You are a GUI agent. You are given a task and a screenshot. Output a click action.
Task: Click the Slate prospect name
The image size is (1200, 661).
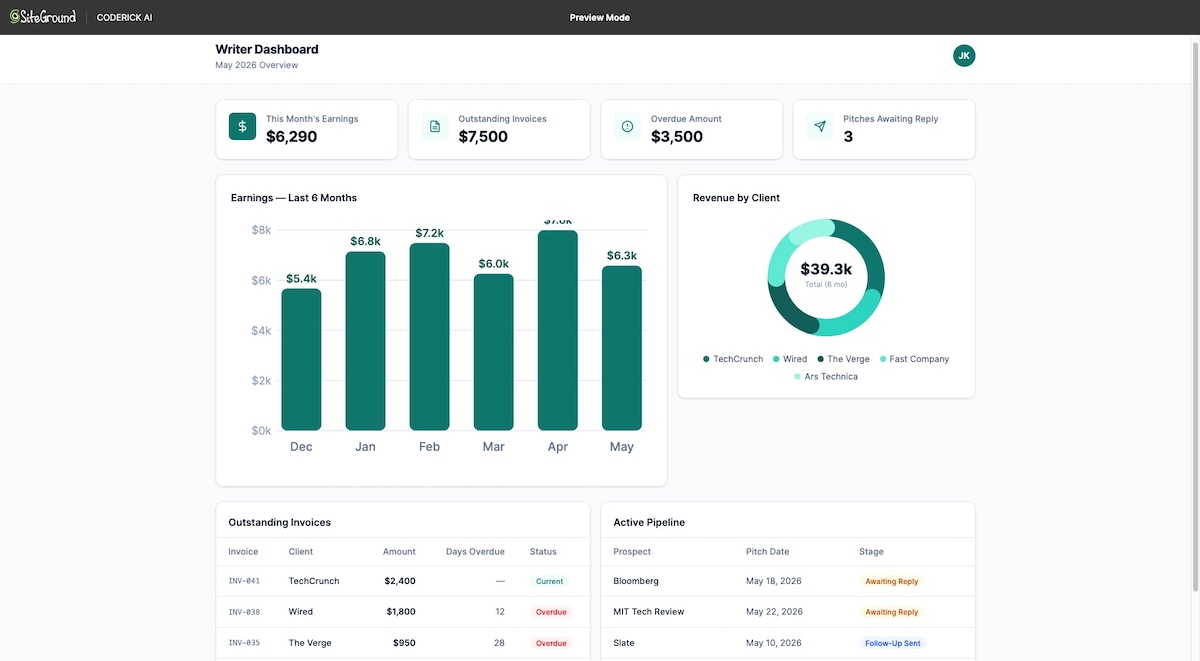click(624, 643)
